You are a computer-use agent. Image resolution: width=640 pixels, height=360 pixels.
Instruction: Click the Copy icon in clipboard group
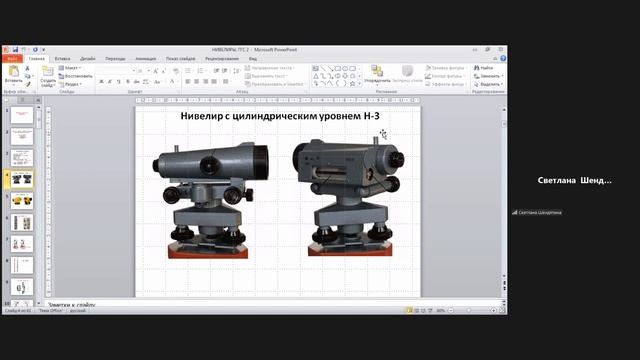pyautogui.click(x=27, y=76)
